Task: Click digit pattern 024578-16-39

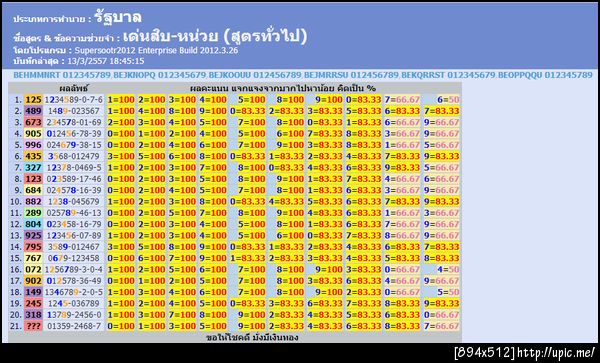Action: pos(74,190)
